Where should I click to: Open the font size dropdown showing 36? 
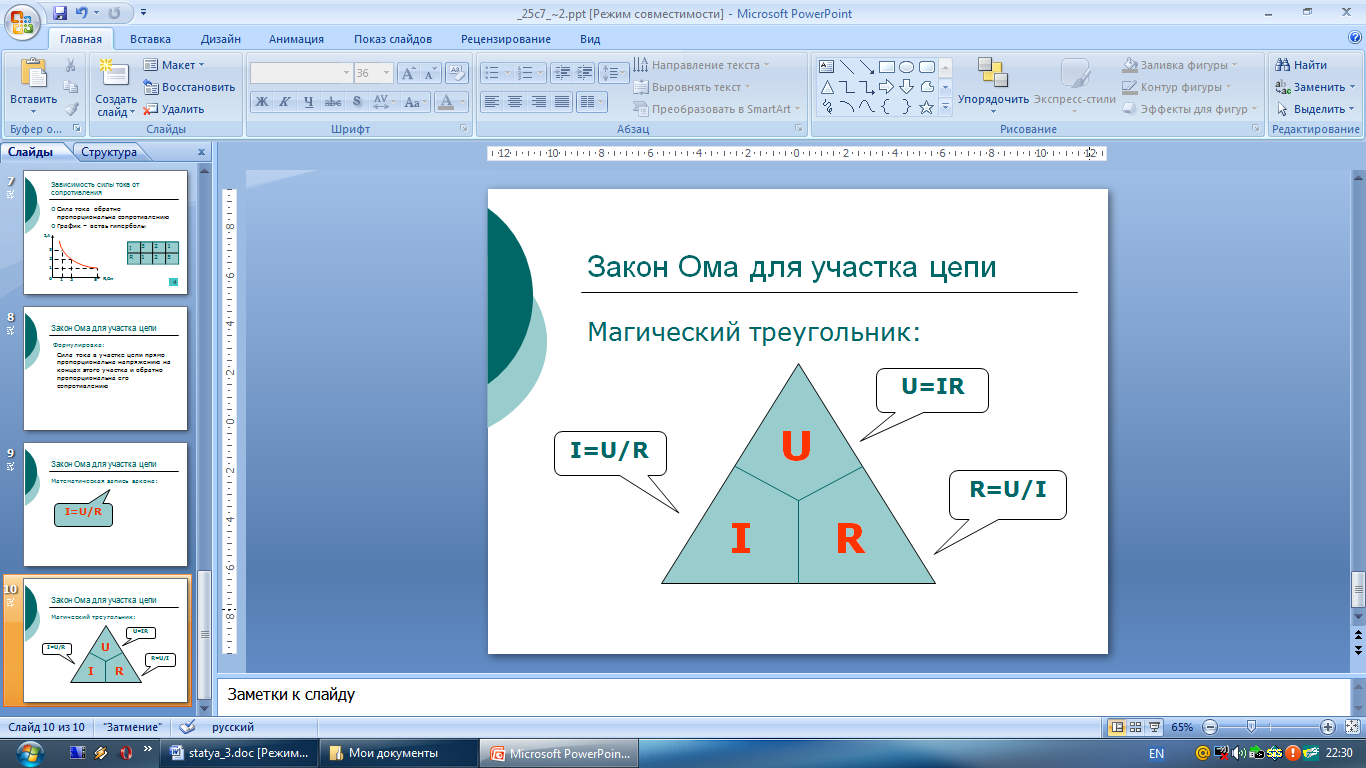tap(373, 73)
